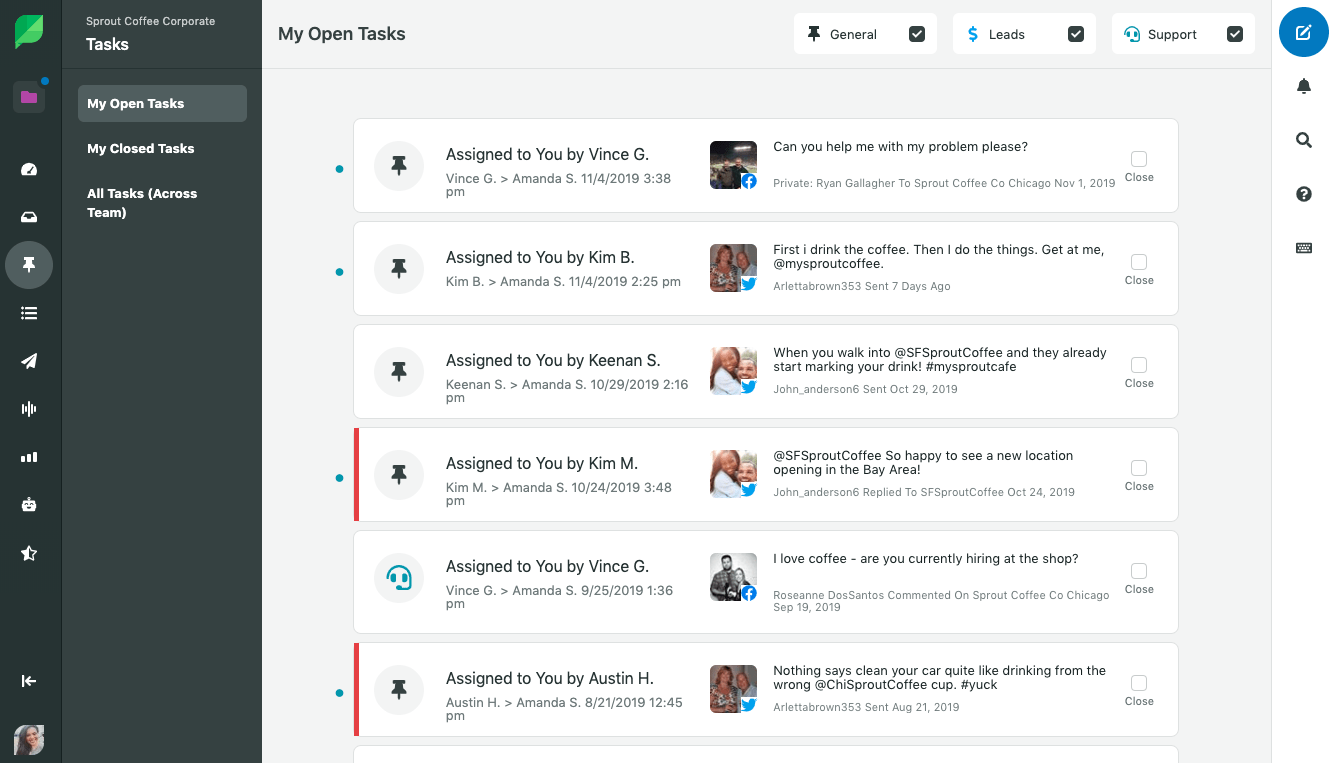
Task: Toggle the Leads task filter checkbox
Action: pos(1076,34)
